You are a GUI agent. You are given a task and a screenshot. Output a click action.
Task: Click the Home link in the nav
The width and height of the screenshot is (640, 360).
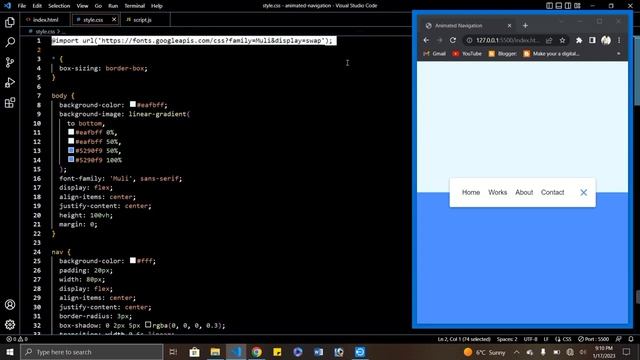coord(471,192)
